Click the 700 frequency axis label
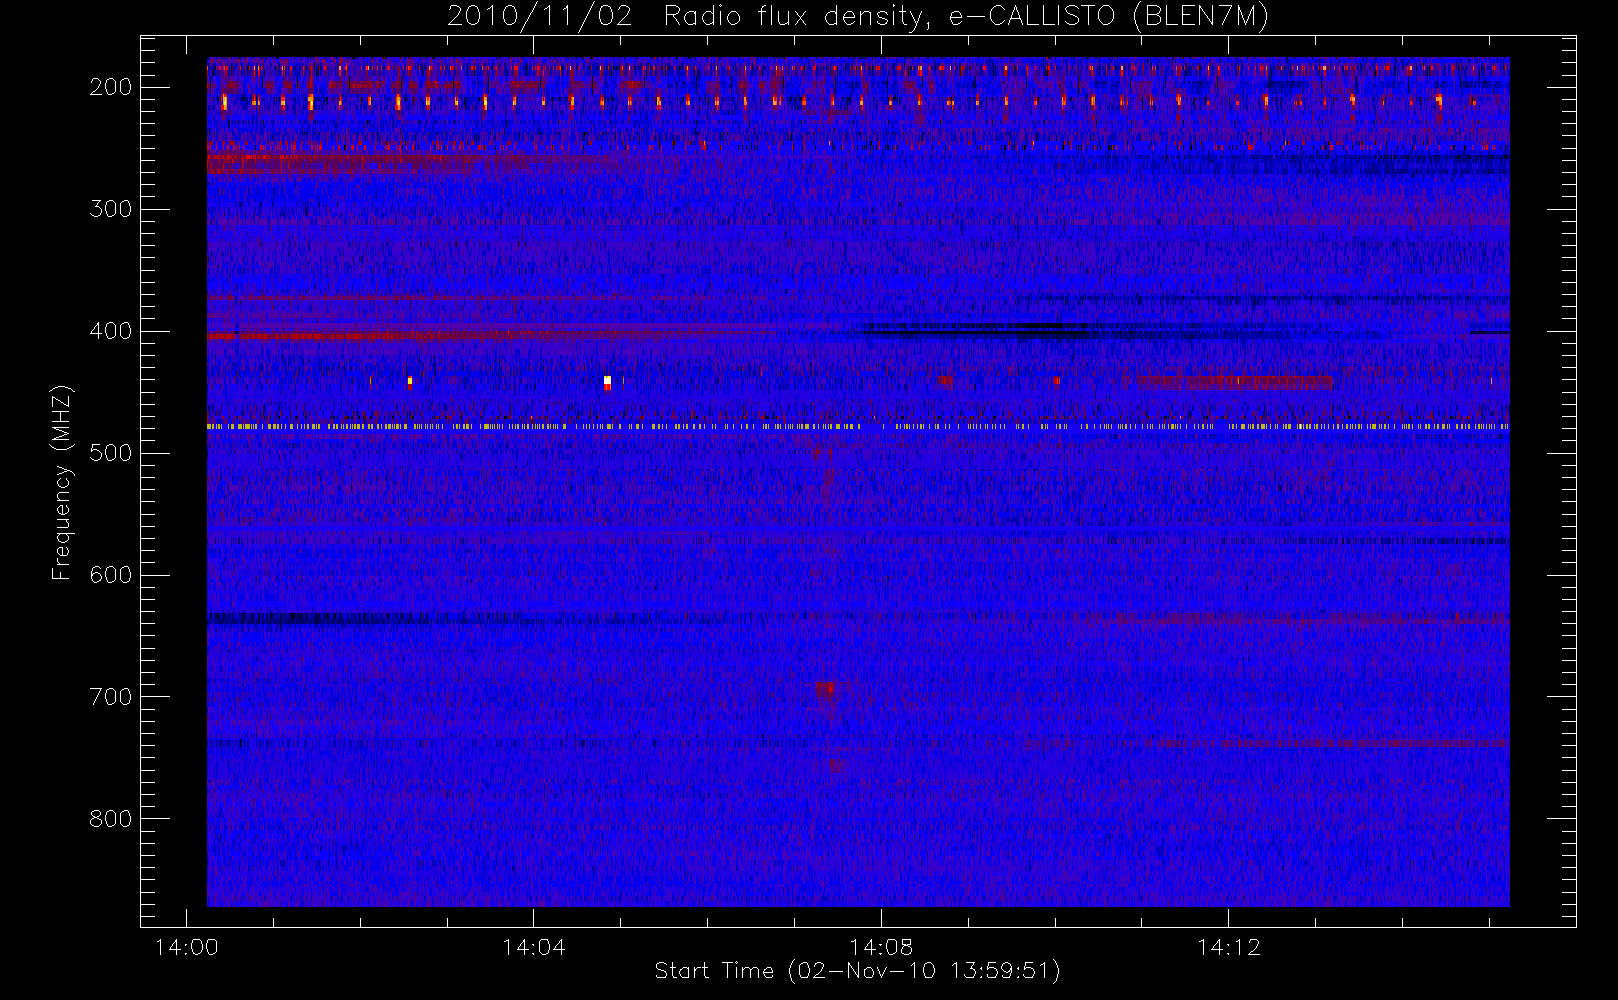The width and height of the screenshot is (1618, 1000). 110,697
